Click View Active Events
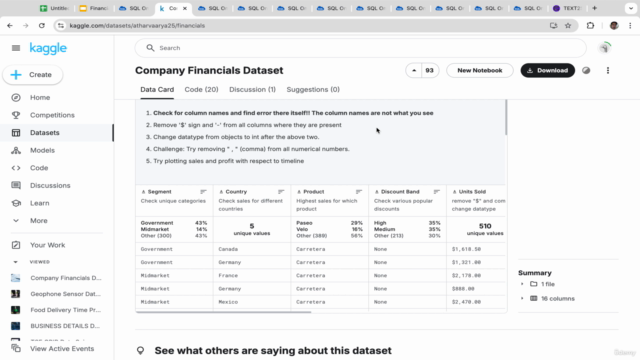 click(x=62, y=349)
